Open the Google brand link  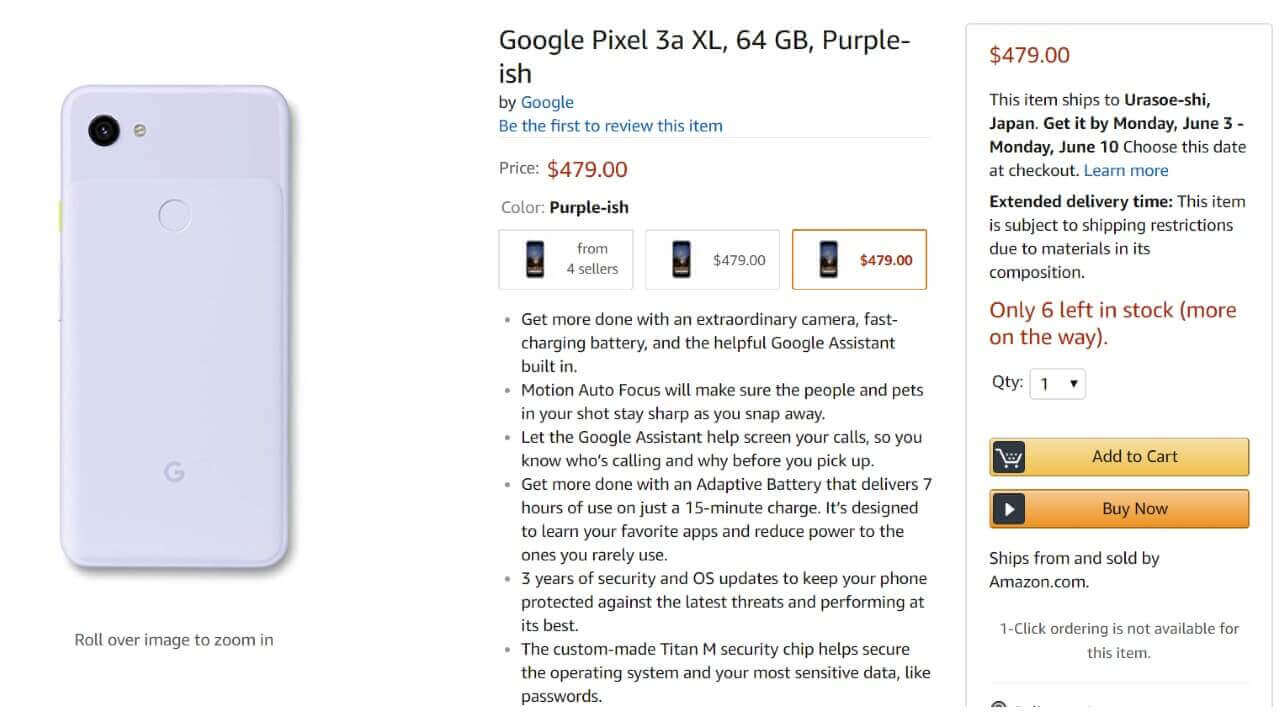pos(547,102)
